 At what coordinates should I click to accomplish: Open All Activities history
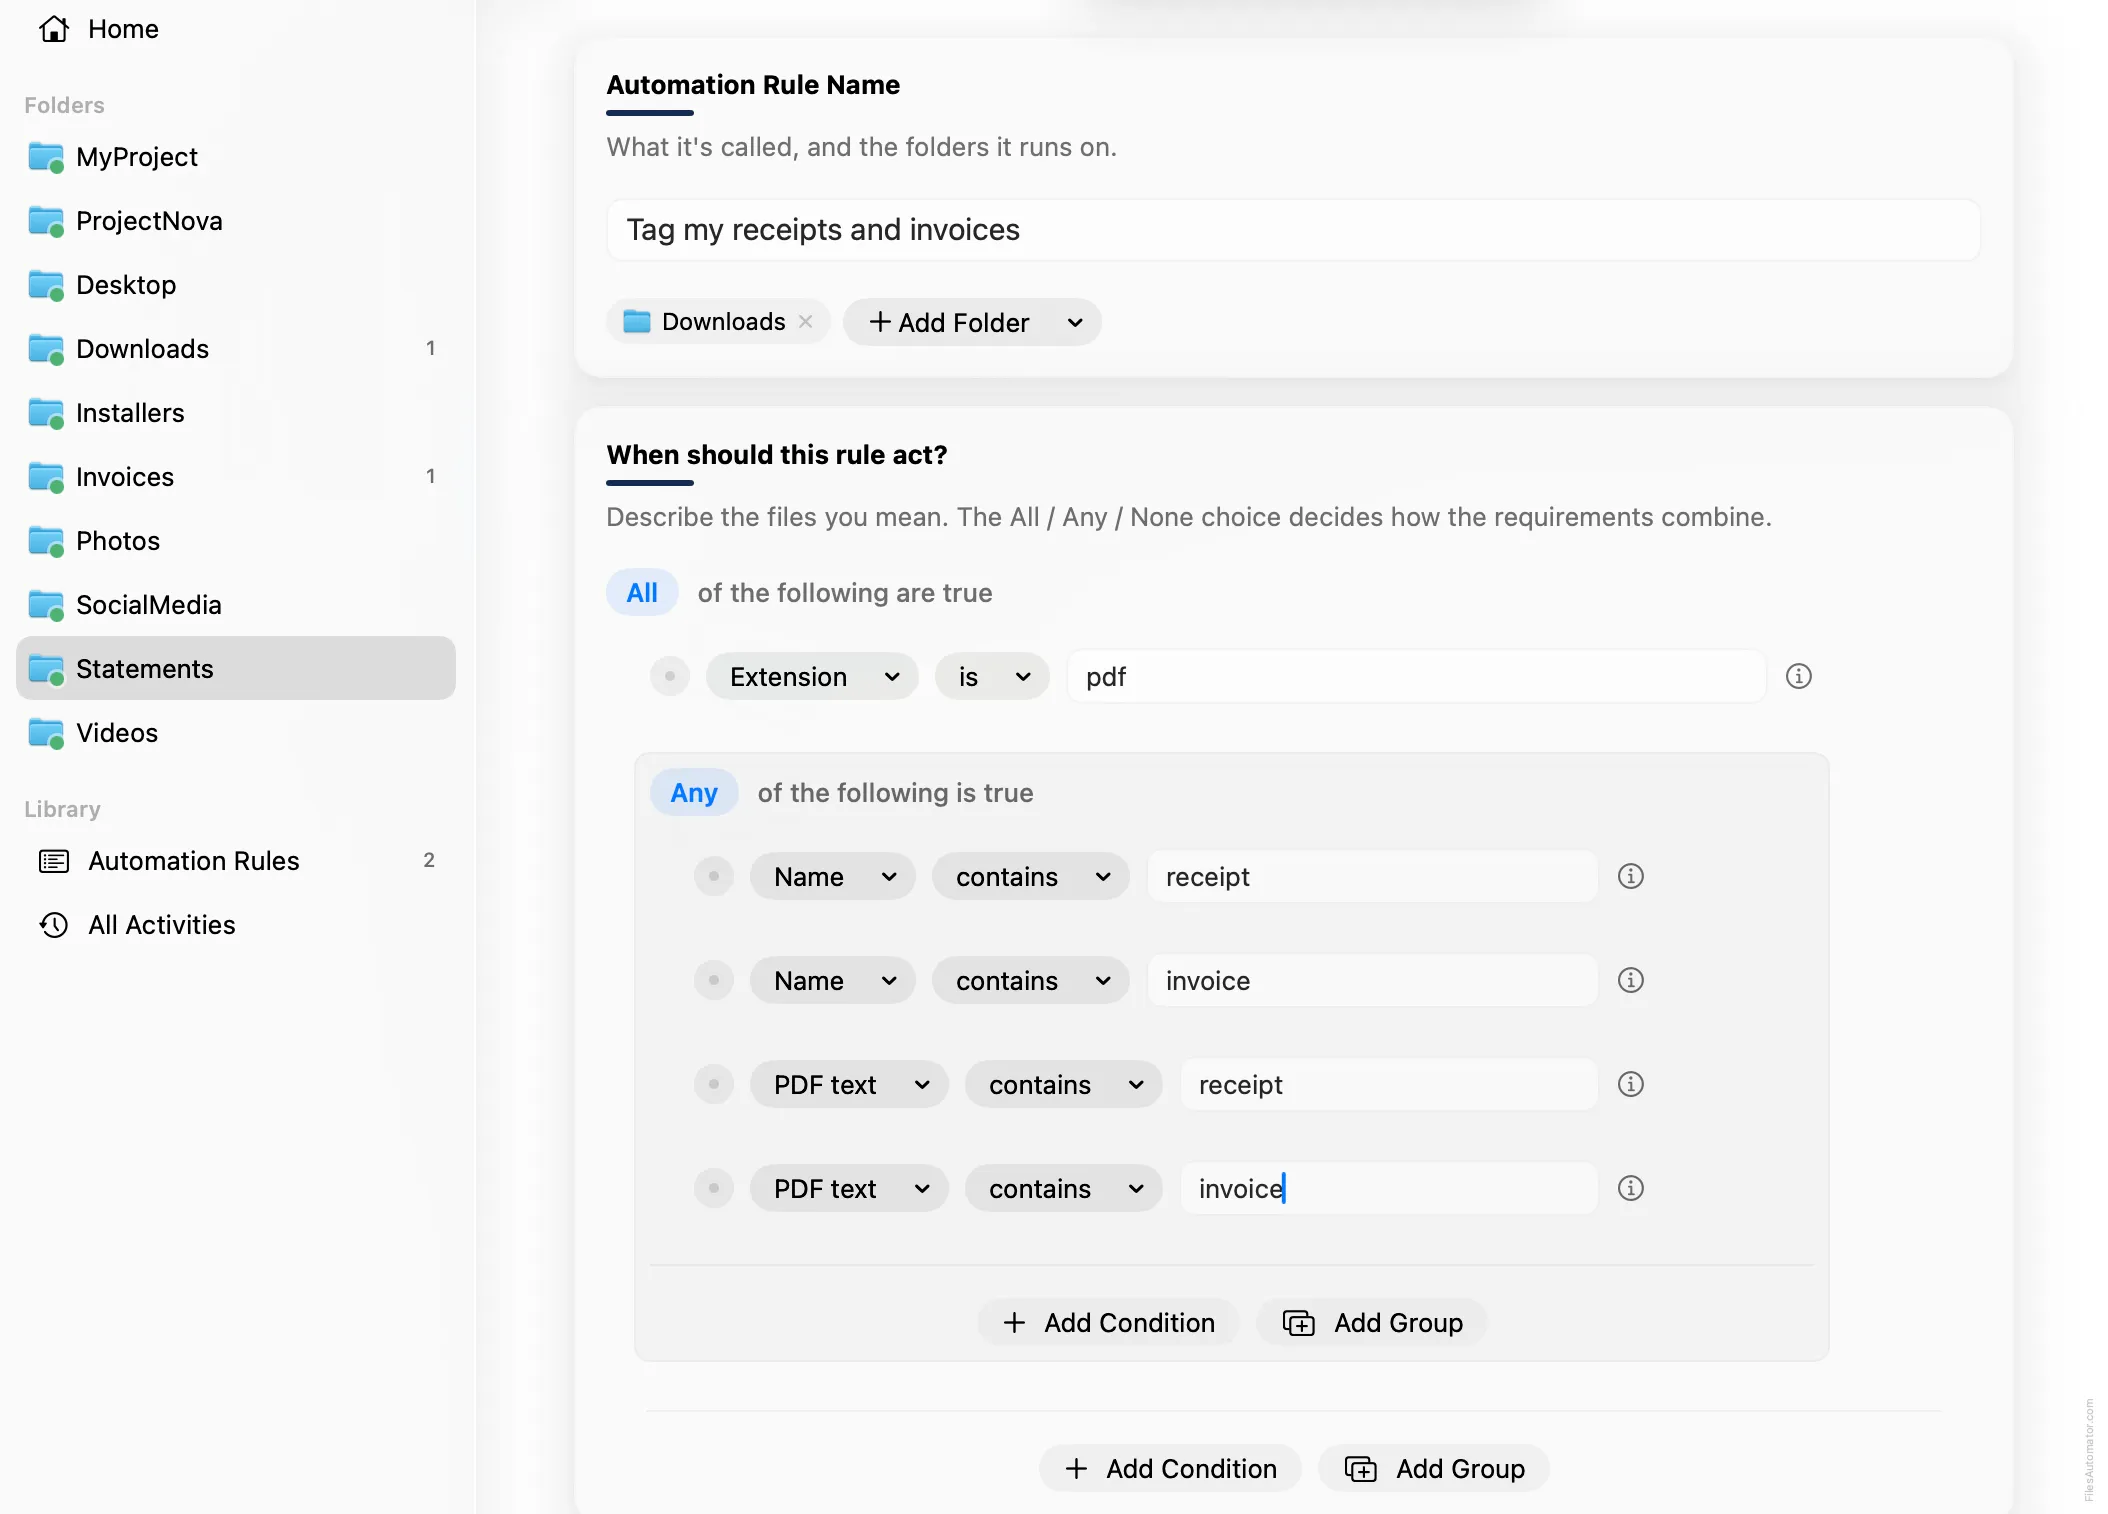[236, 925]
